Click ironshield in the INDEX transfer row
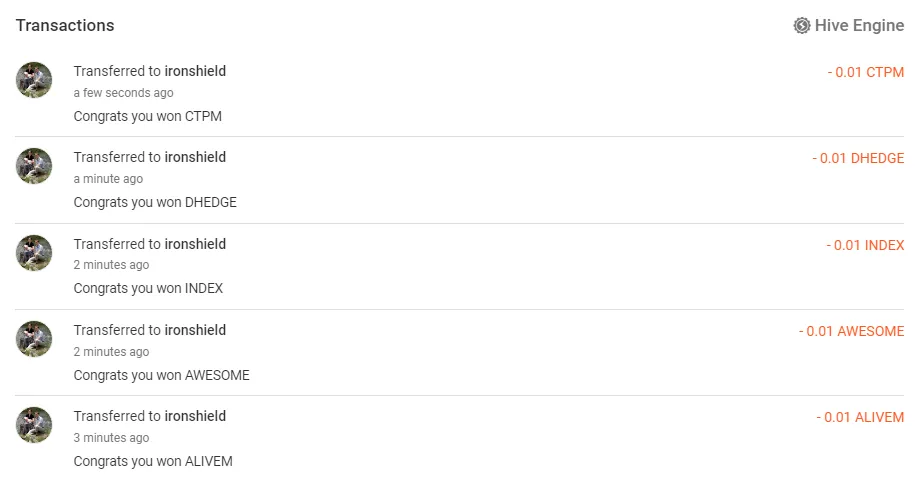Viewport: 915px width, 482px height. coord(195,244)
